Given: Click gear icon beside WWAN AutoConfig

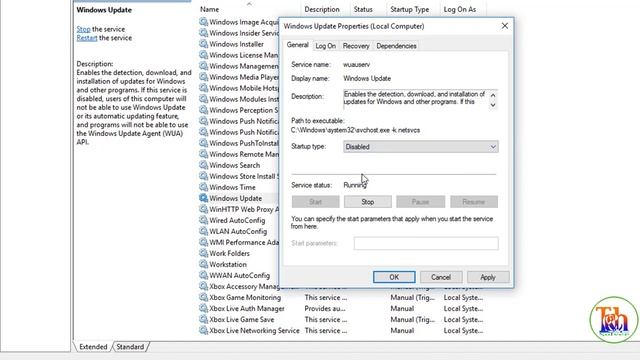Looking at the screenshot, I should tap(203, 275).
